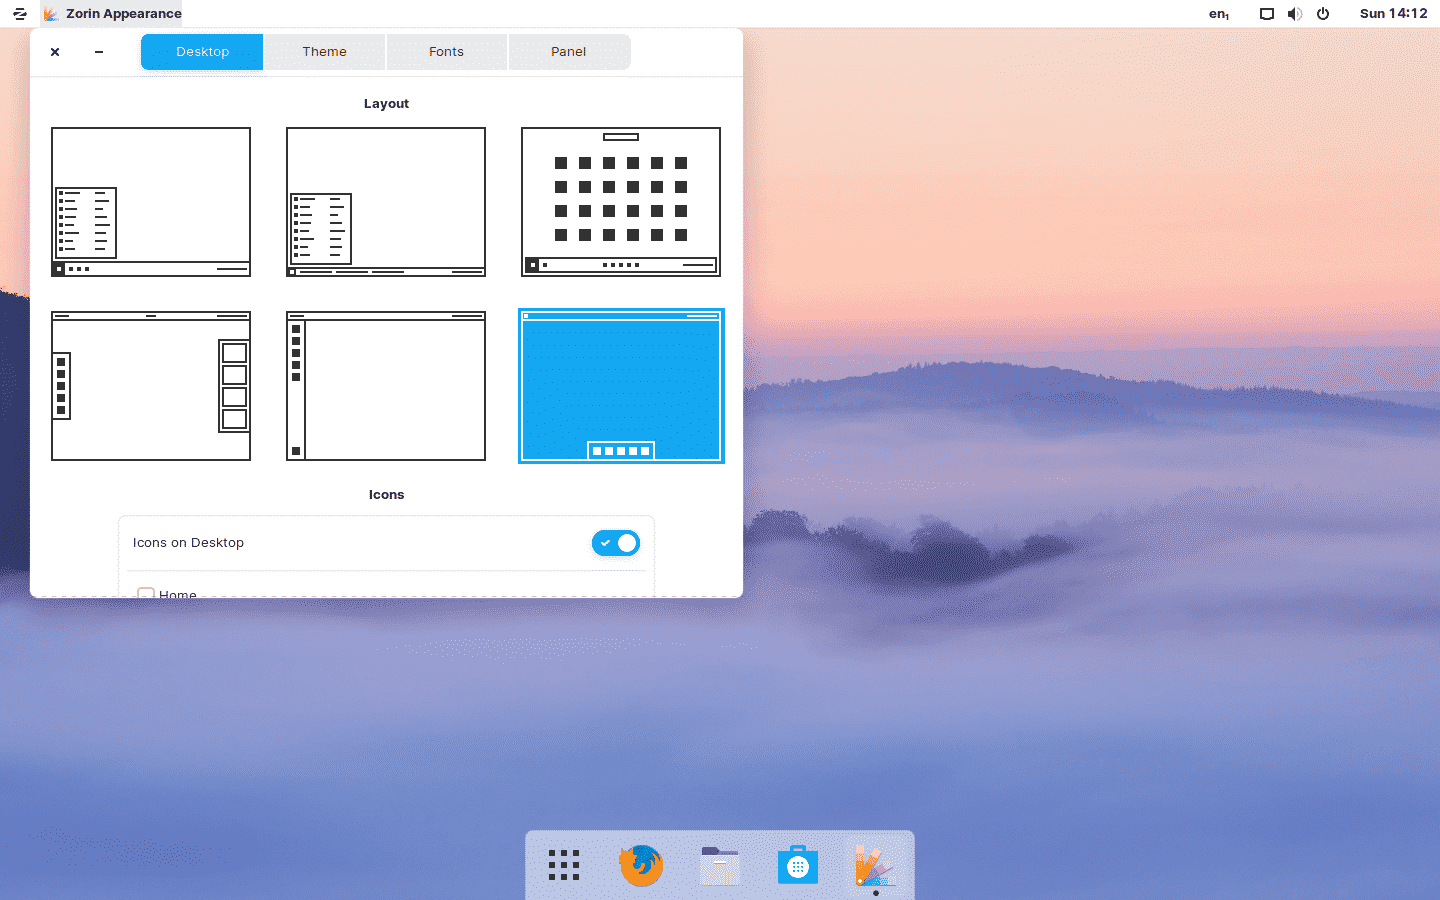
Task: Open the Files app in the dock
Action: (719, 864)
